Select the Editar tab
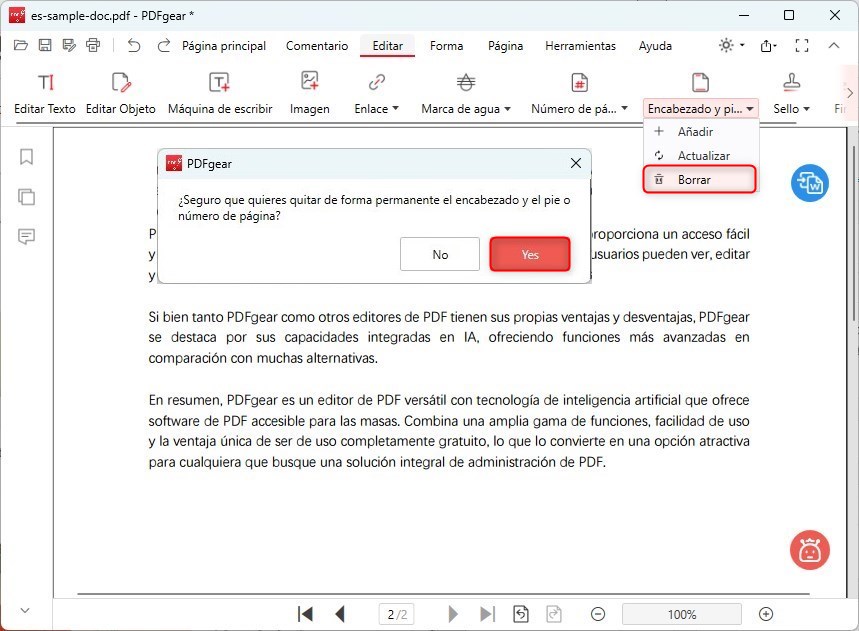Viewport: 859px width, 631px height. coord(388,46)
